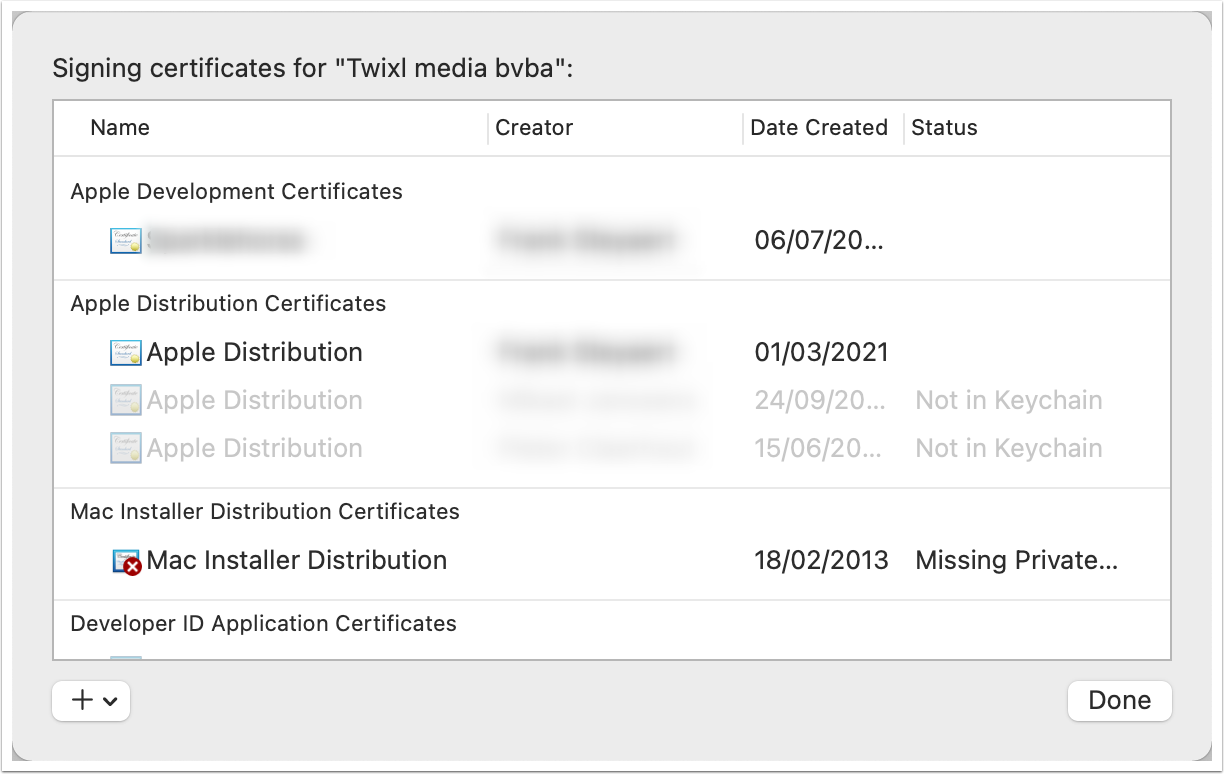
Task: Click "Developer ID Application Certificates" section heading
Action: tap(264, 623)
